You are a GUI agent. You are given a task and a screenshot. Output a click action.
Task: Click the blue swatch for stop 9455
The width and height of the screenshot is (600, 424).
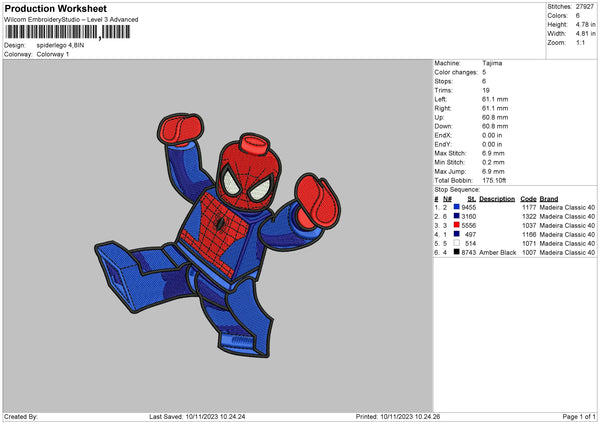click(456, 207)
